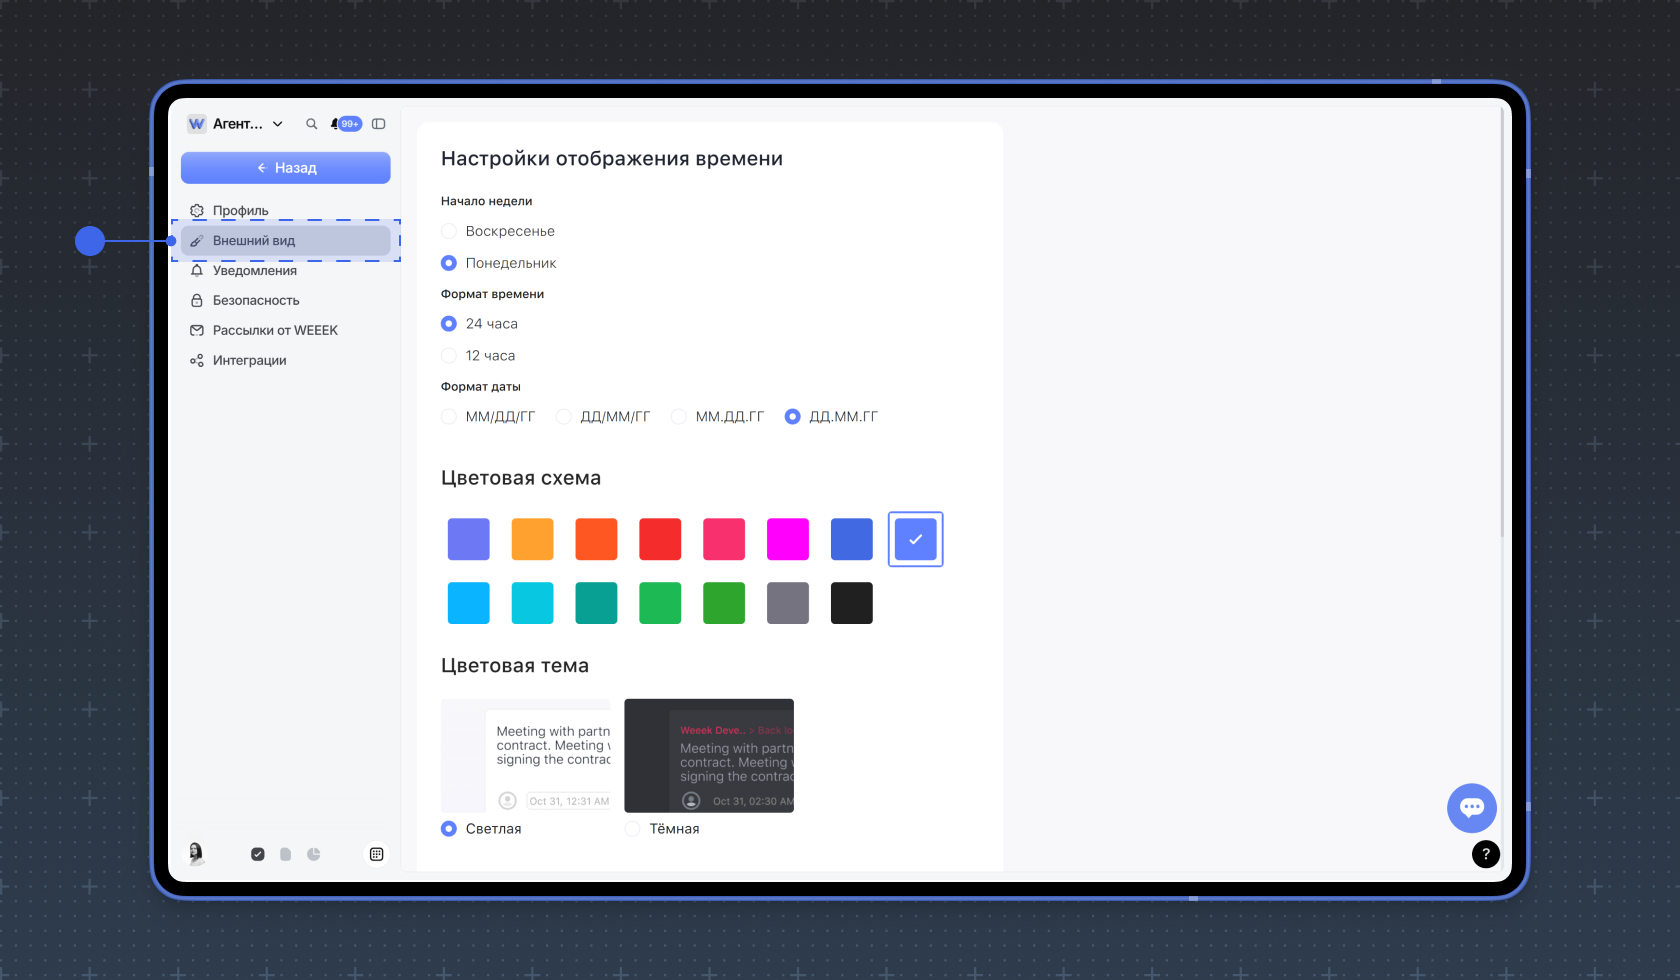
Task: Enable the Тёмная theme radio
Action: tap(632, 829)
